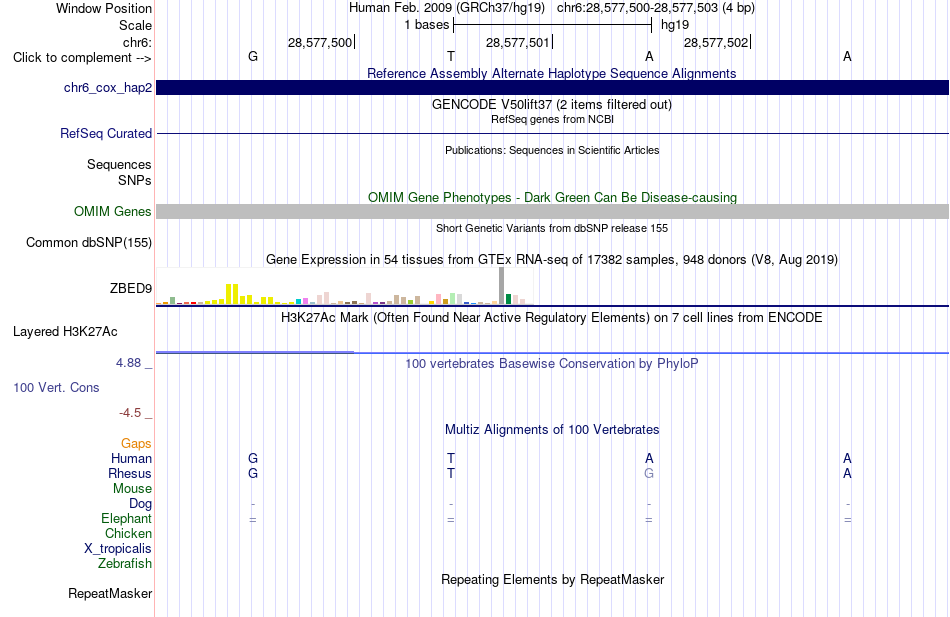Select the 100 Vert. Cons label
The width and height of the screenshot is (950, 617).
(56, 387)
